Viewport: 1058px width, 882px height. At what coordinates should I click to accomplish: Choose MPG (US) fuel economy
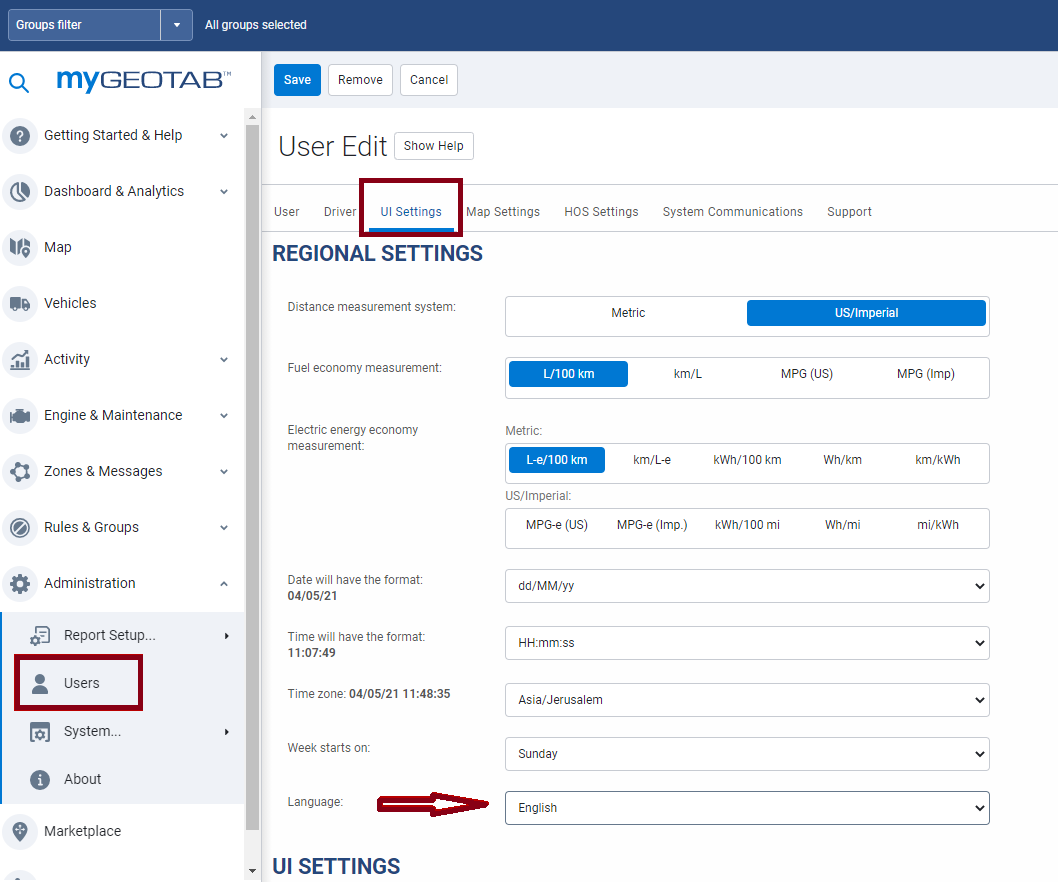pos(806,374)
